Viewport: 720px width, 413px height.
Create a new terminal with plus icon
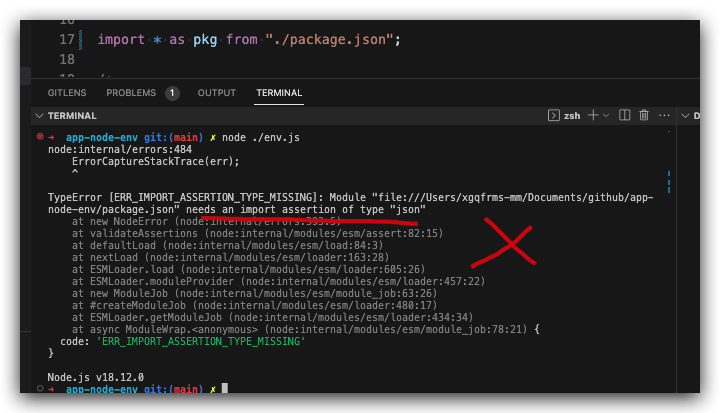tap(593, 115)
